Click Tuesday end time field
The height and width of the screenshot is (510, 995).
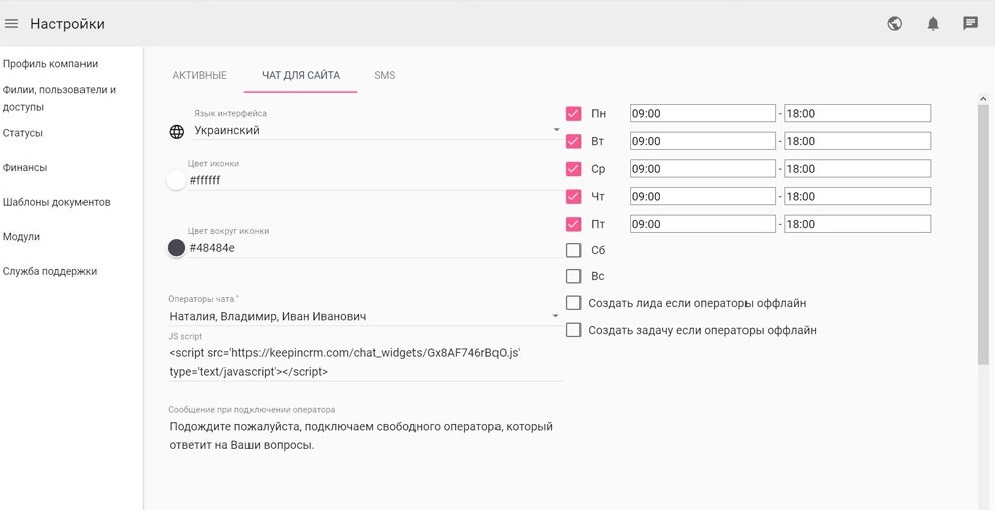857,141
